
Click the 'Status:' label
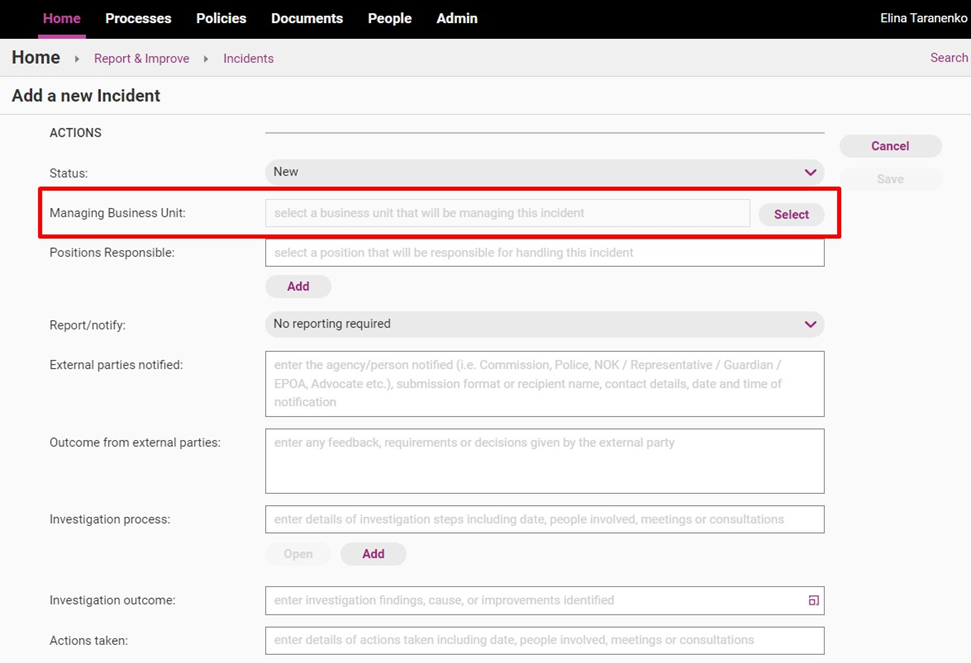(x=69, y=173)
